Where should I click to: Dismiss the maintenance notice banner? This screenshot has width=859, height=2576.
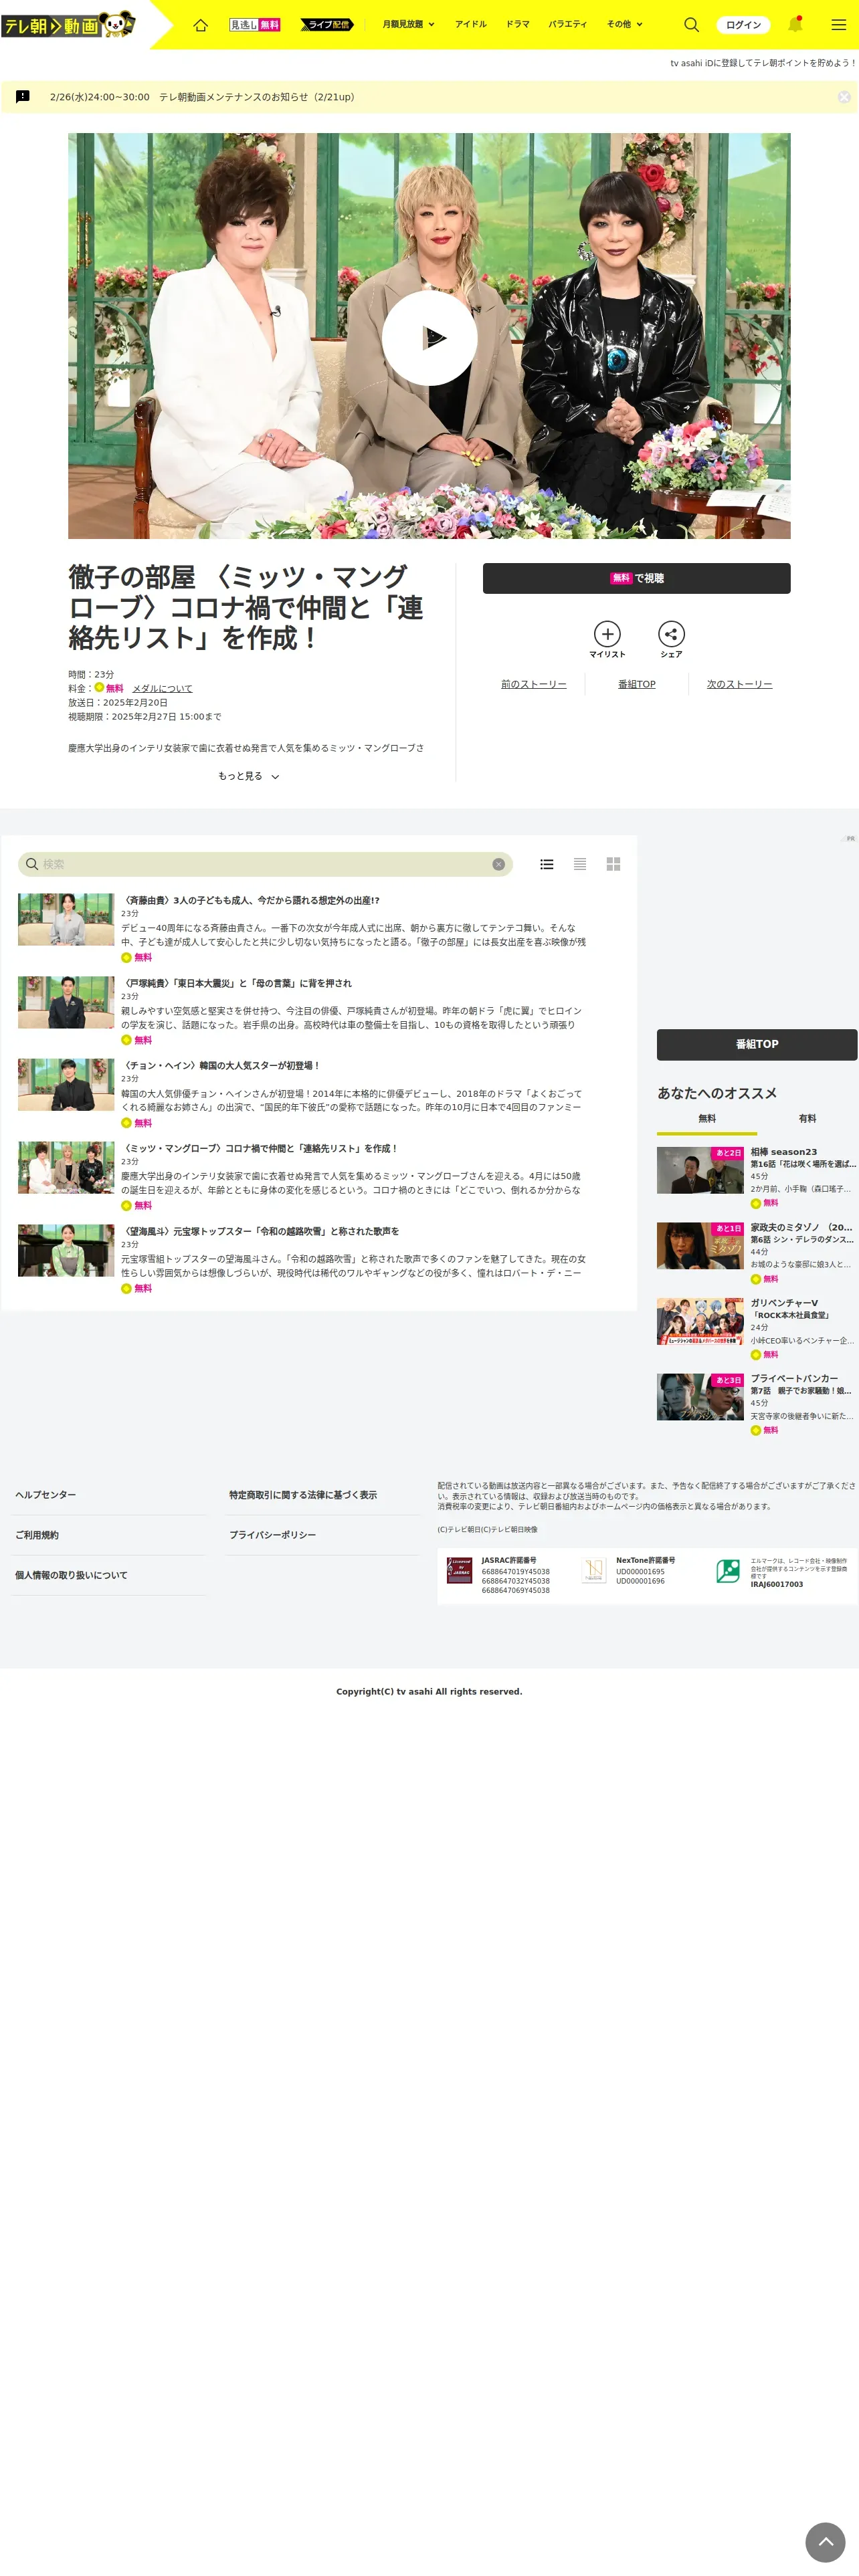844,97
